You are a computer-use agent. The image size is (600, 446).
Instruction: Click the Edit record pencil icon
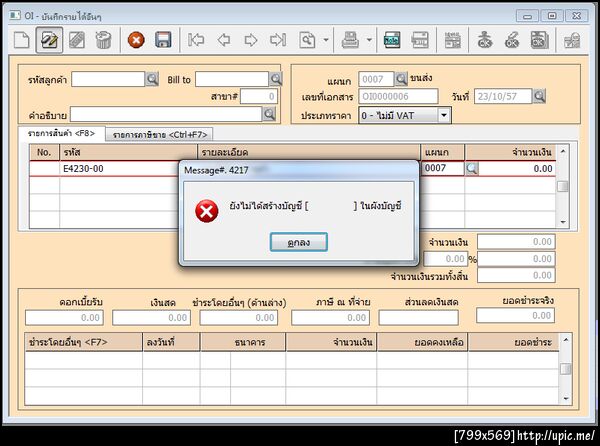point(49,40)
